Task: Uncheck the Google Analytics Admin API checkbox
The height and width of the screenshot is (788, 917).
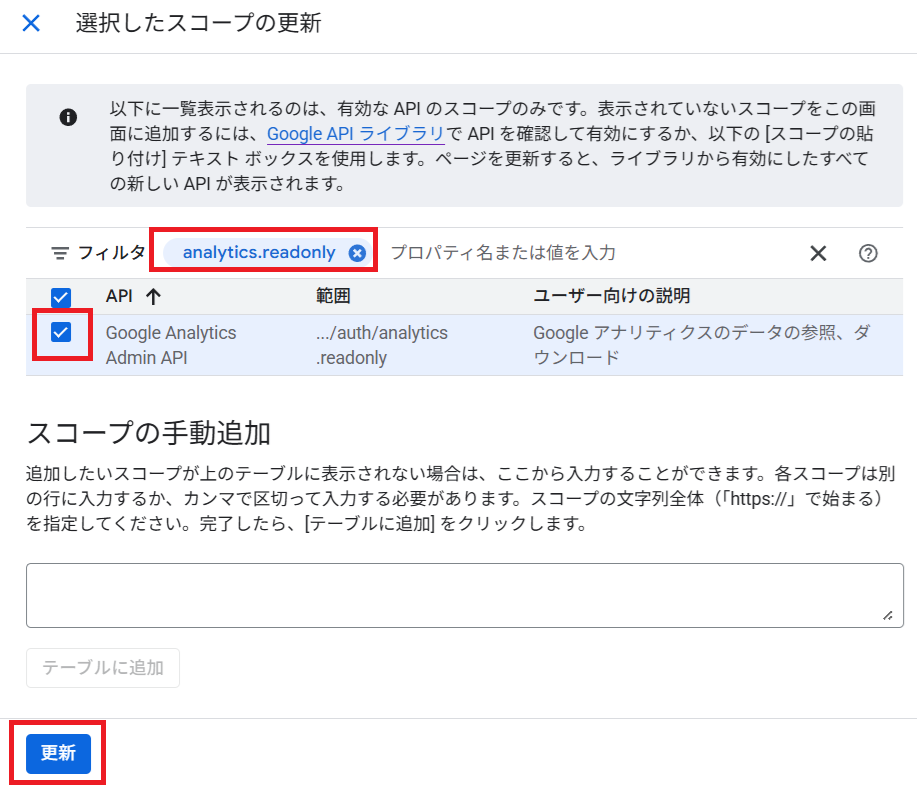Action: click(61, 333)
